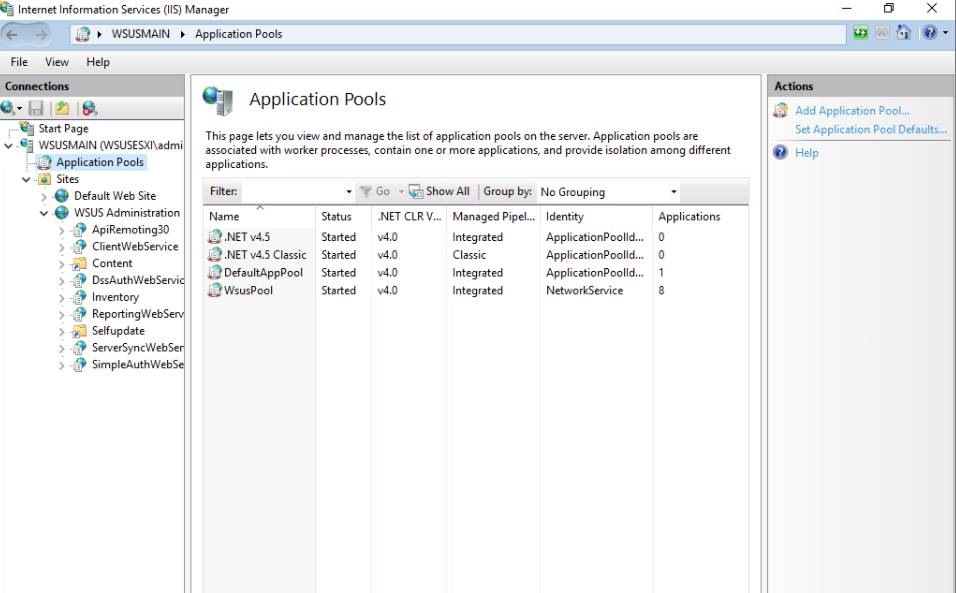This screenshot has width=956, height=593.
Task: Click the Add Application Pool link
Action: (852, 110)
